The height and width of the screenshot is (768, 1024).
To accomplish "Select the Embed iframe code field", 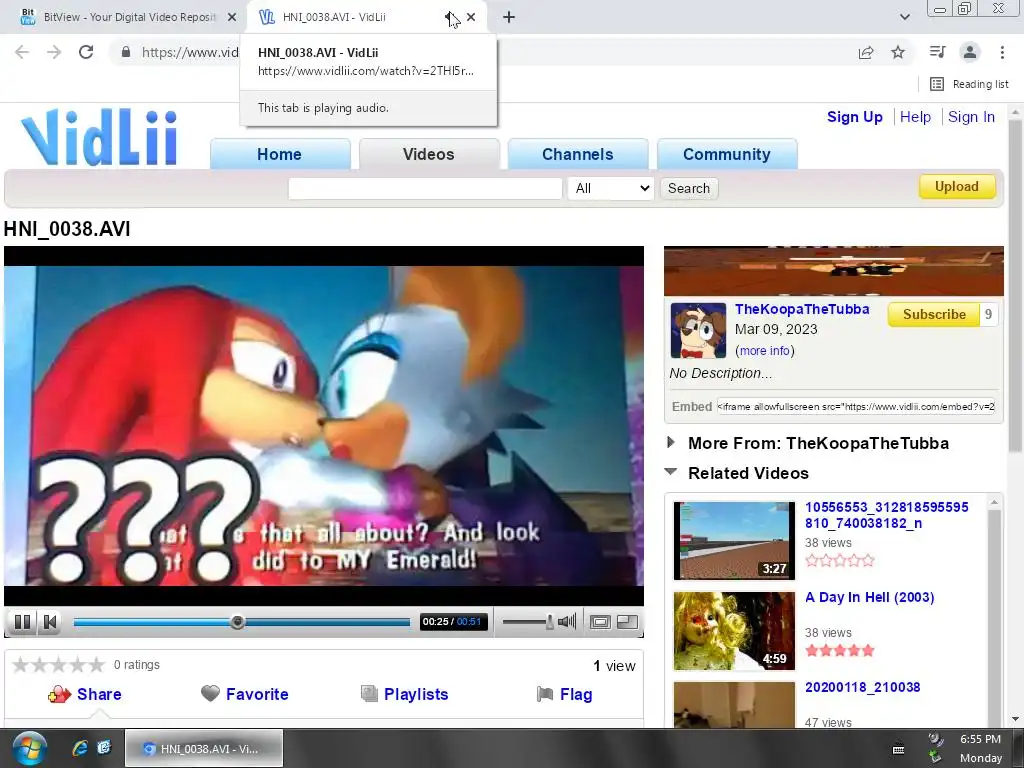I will coord(856,406).
